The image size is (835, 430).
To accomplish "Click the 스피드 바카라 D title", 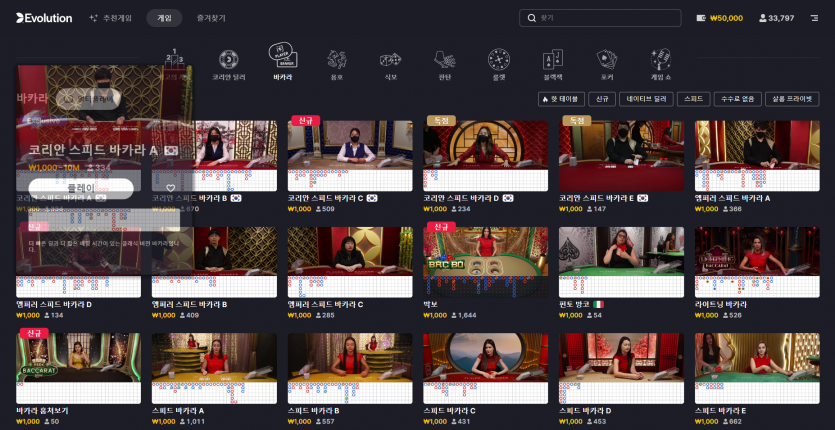I will coord(585,411).
